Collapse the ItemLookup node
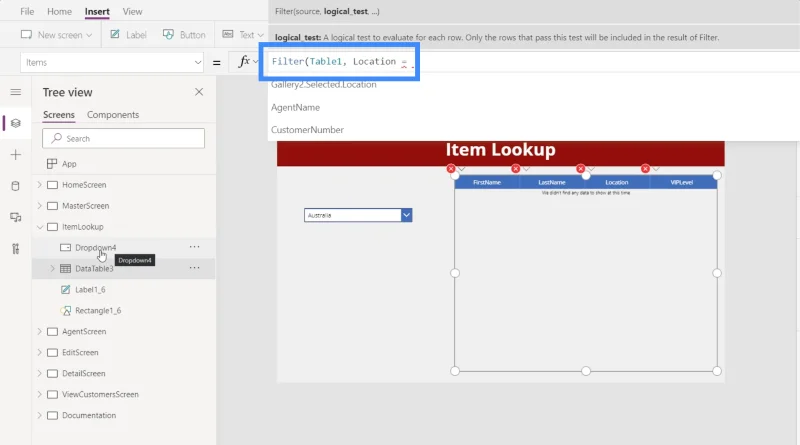The image size is (800, 445). tap(40, 227)
